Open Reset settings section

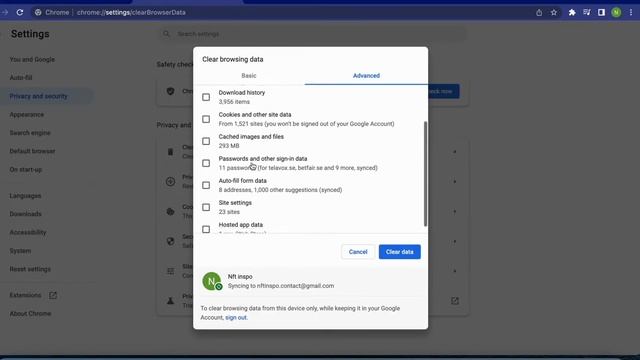[x=30, y=269]
